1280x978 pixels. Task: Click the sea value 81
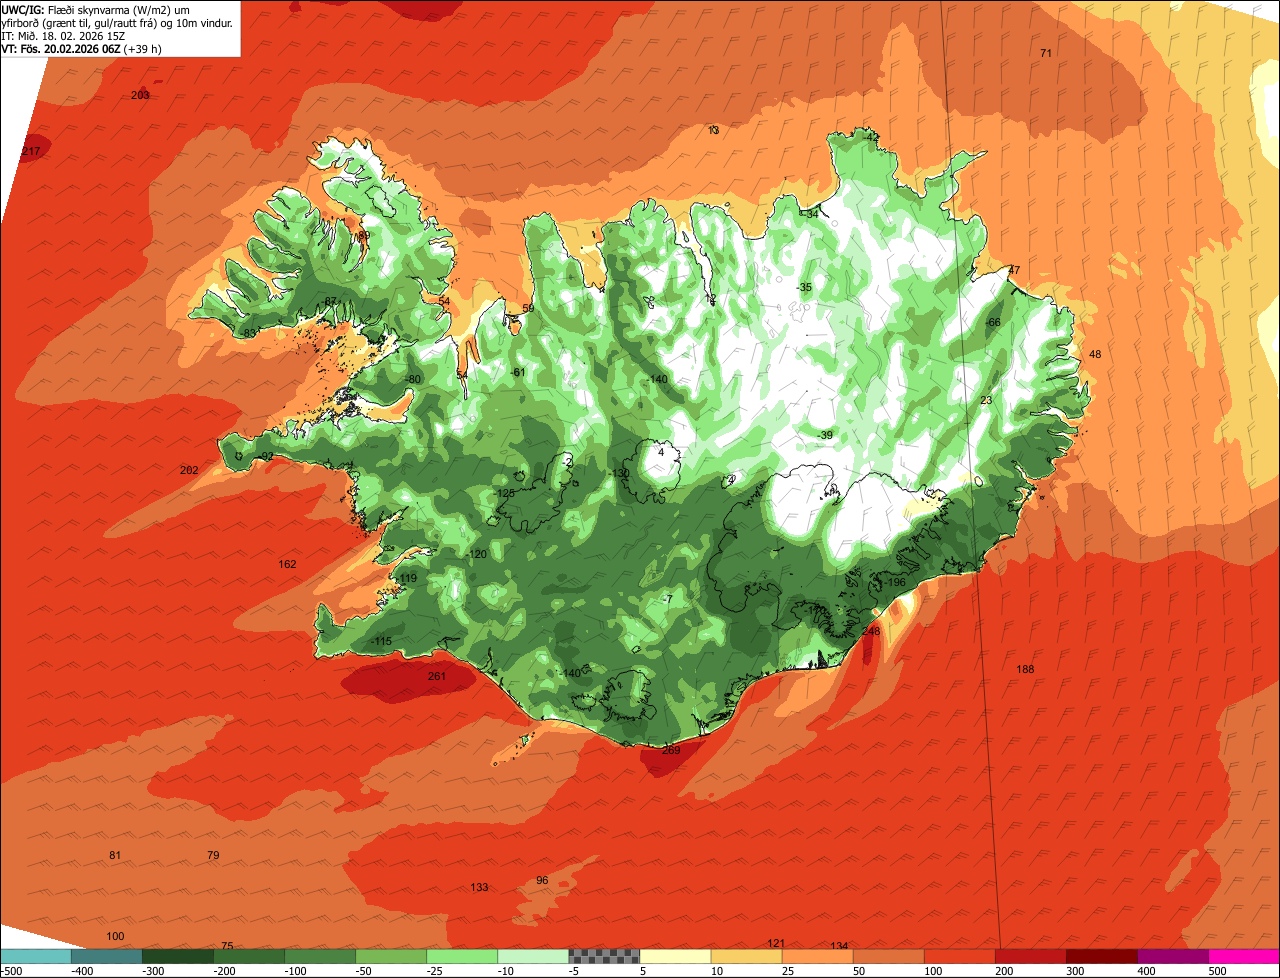(115, 856)
